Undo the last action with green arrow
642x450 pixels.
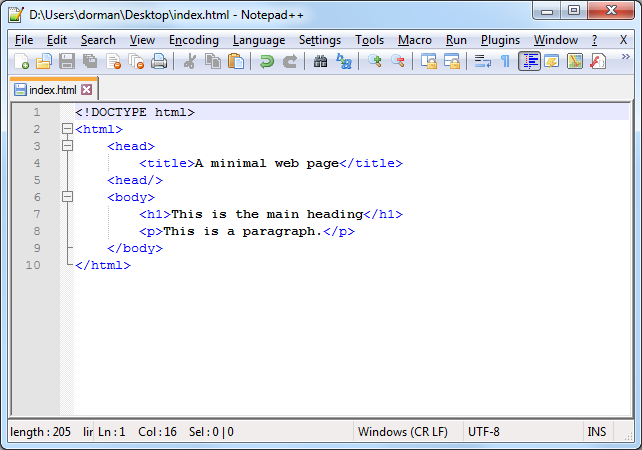tap(267, 61)
